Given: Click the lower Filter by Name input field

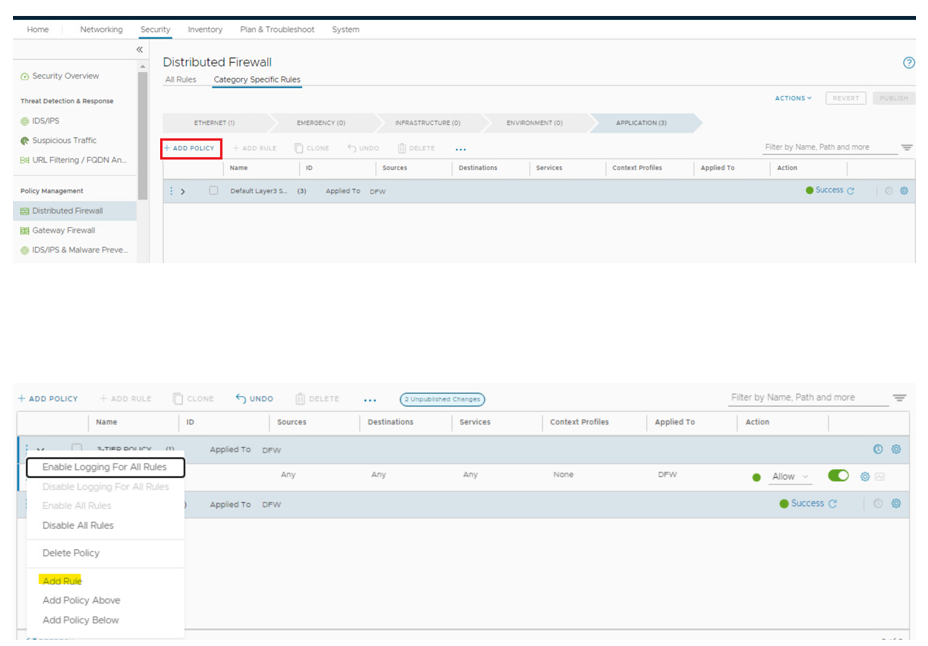Looking at the screenshot, I should (x=806, y=398).
